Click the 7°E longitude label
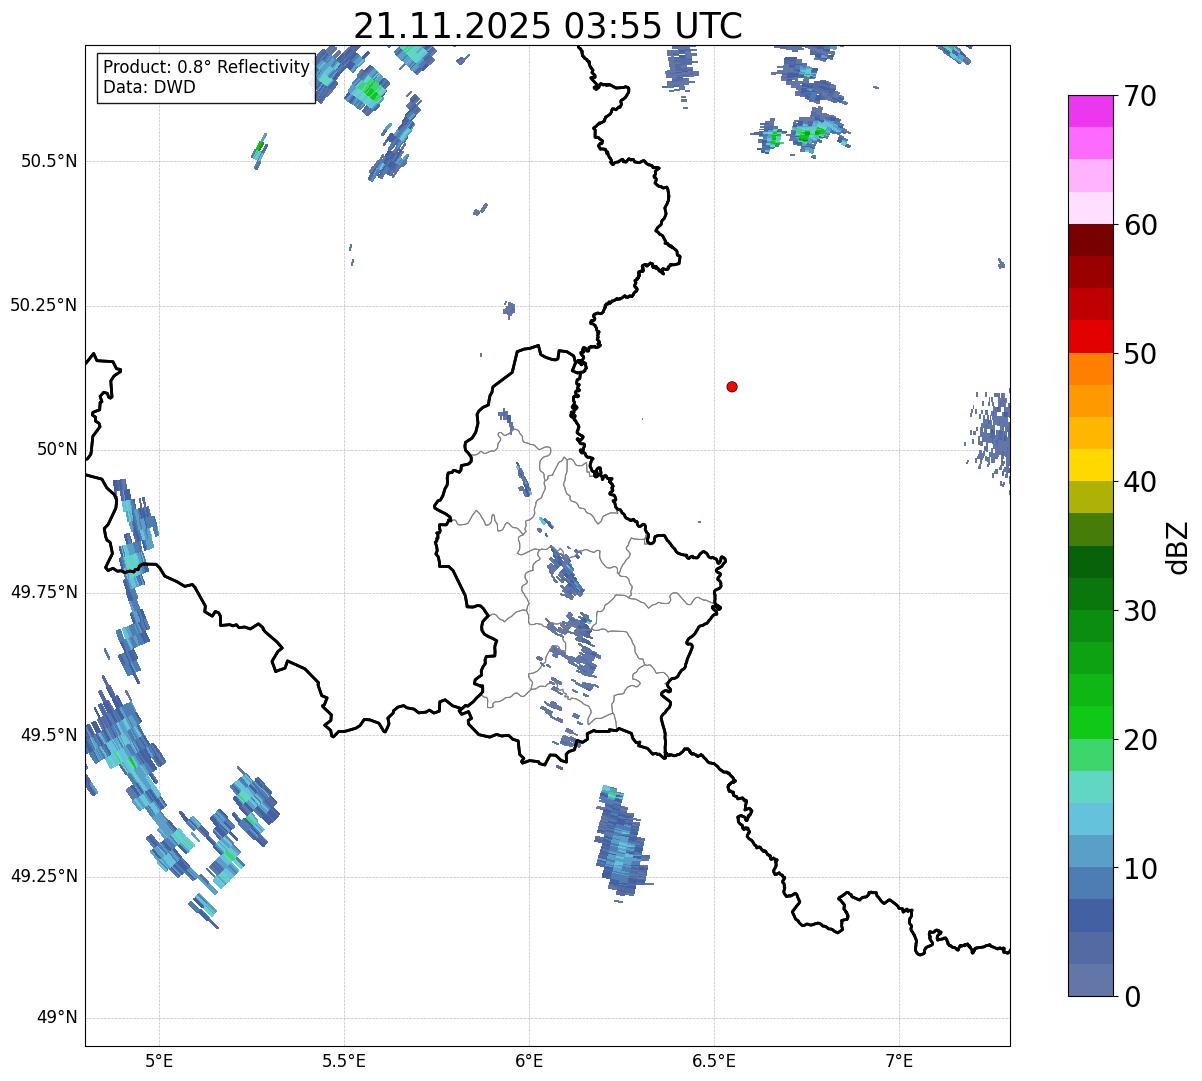This screenshot has height=1081, width=1202. pyautogui.click(x=899, y=1060)
